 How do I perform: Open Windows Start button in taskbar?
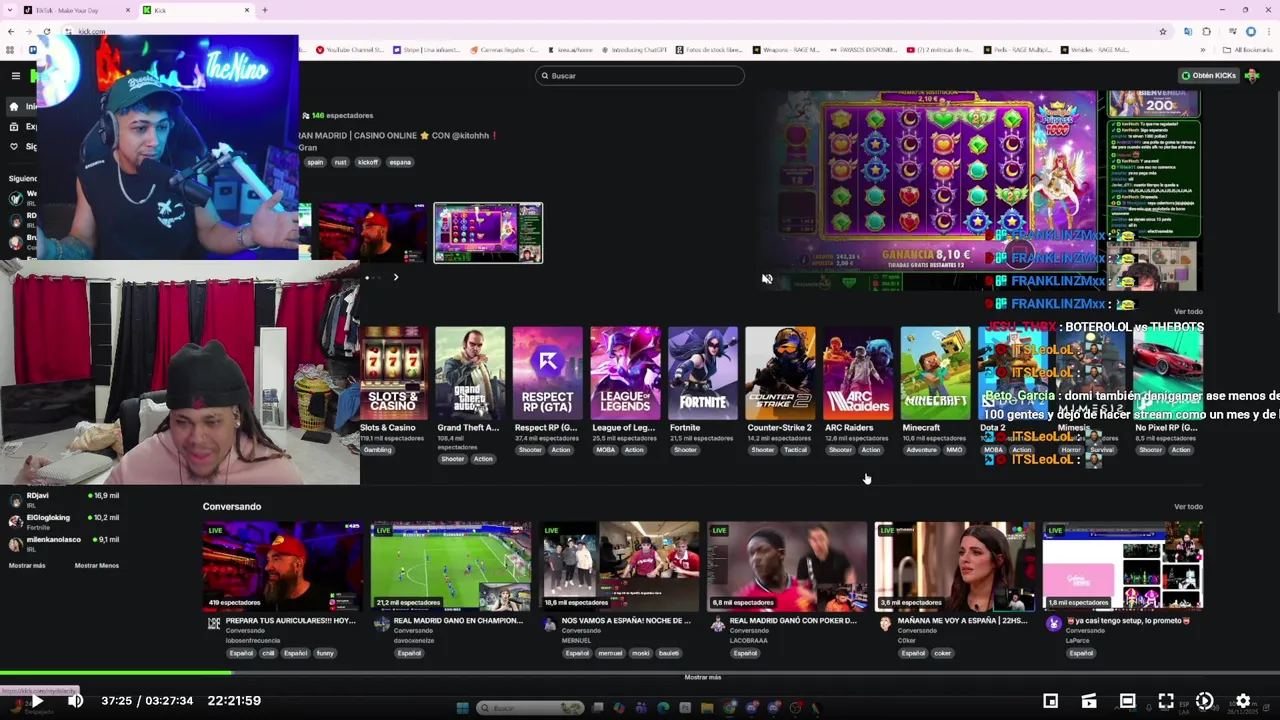[x=462, y=708]
